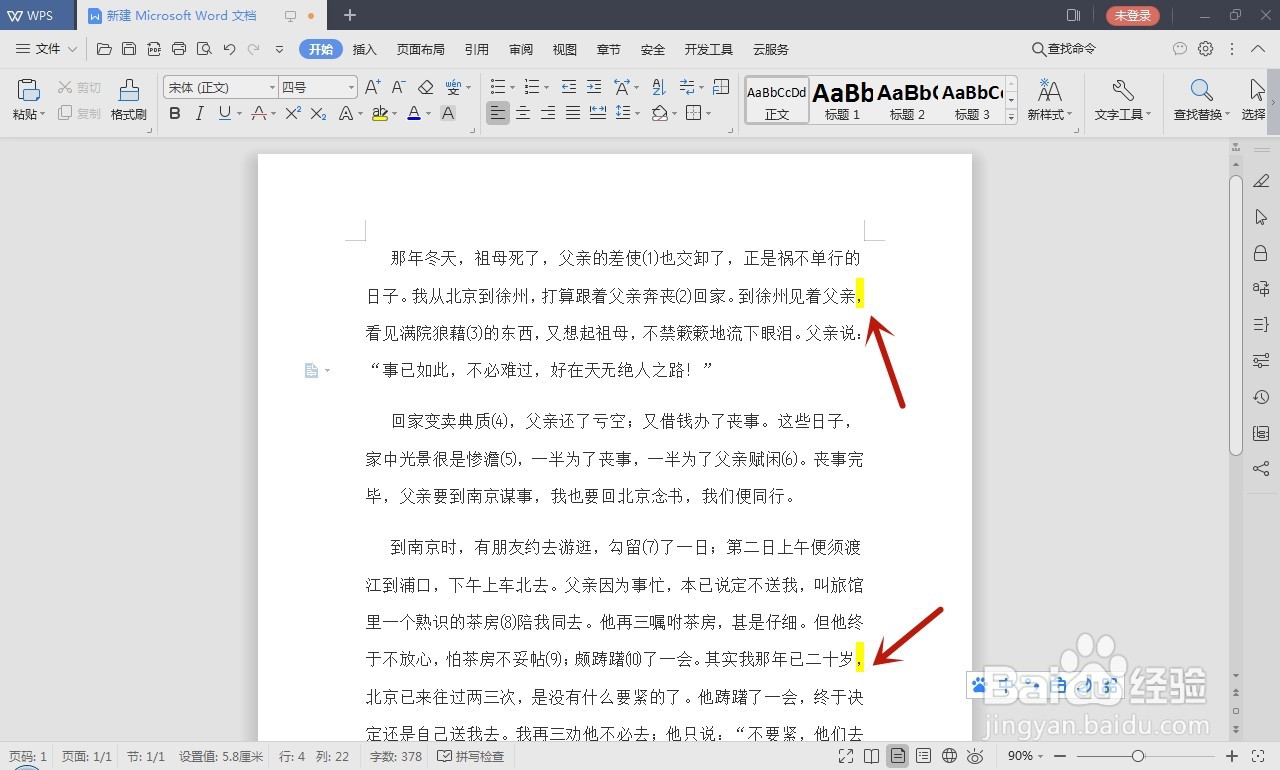This screenshot has height=770, width=1280.
Task: Toggle Italic formatting
Action: click(x=200, y=114)
